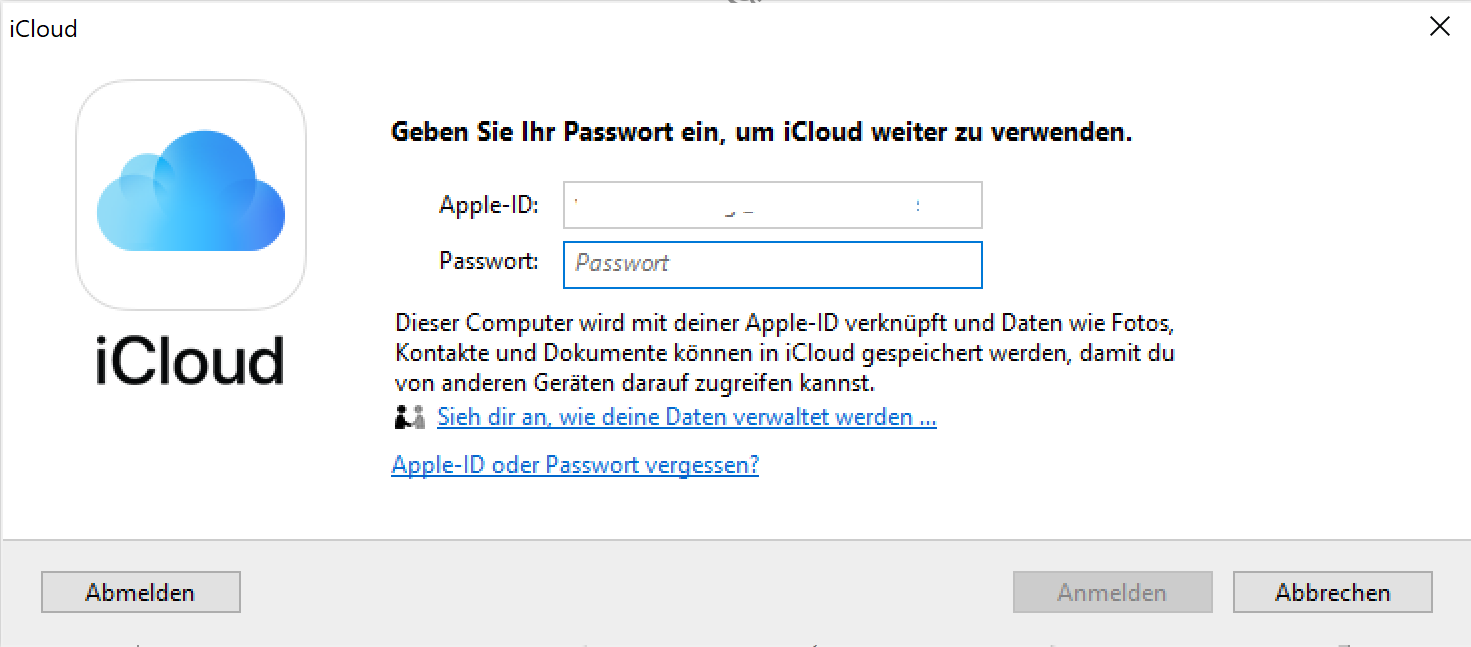This screenshot has width=1471, height=647.
Task: Click the 'Geben Sie Ihr Passwort ein' heading
Action: (761, 132)
